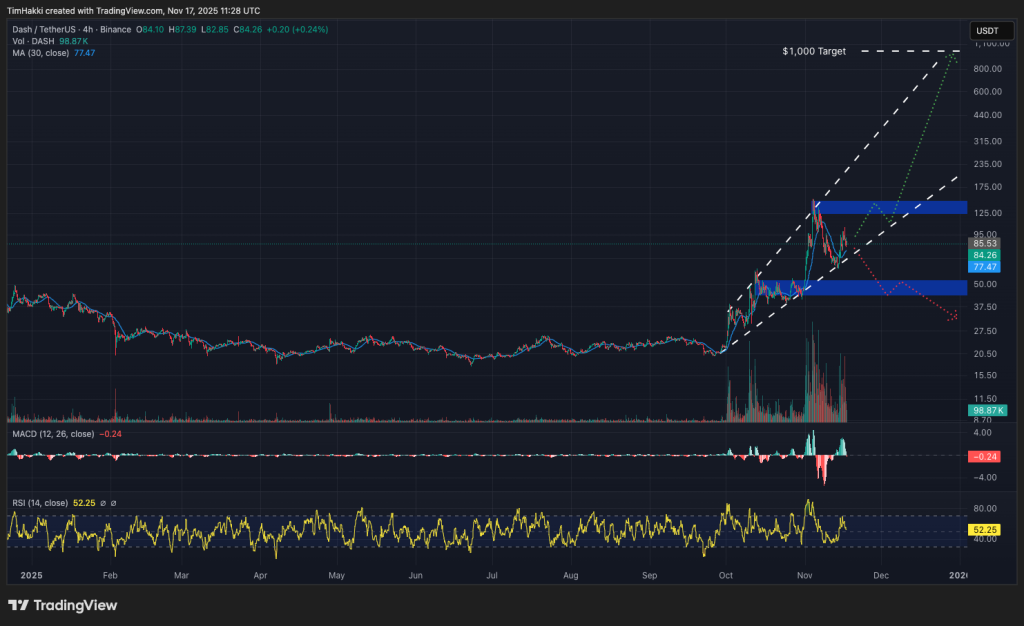Click the Binance exchange label
This screenshot has width=1024, height=626.
click(113, 30)
